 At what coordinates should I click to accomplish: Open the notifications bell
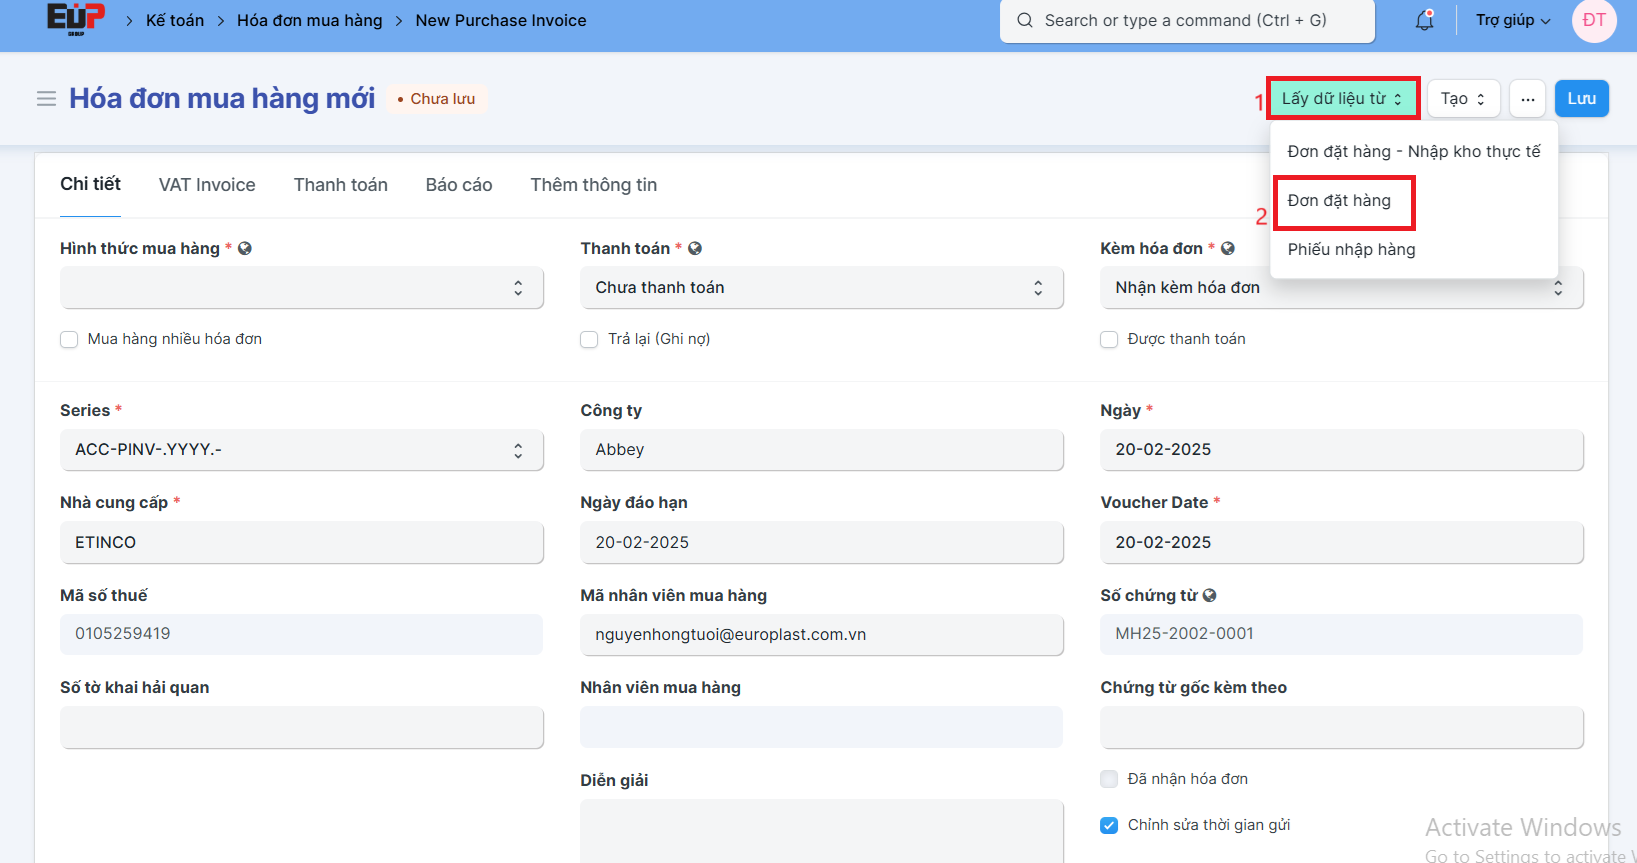1424,20
